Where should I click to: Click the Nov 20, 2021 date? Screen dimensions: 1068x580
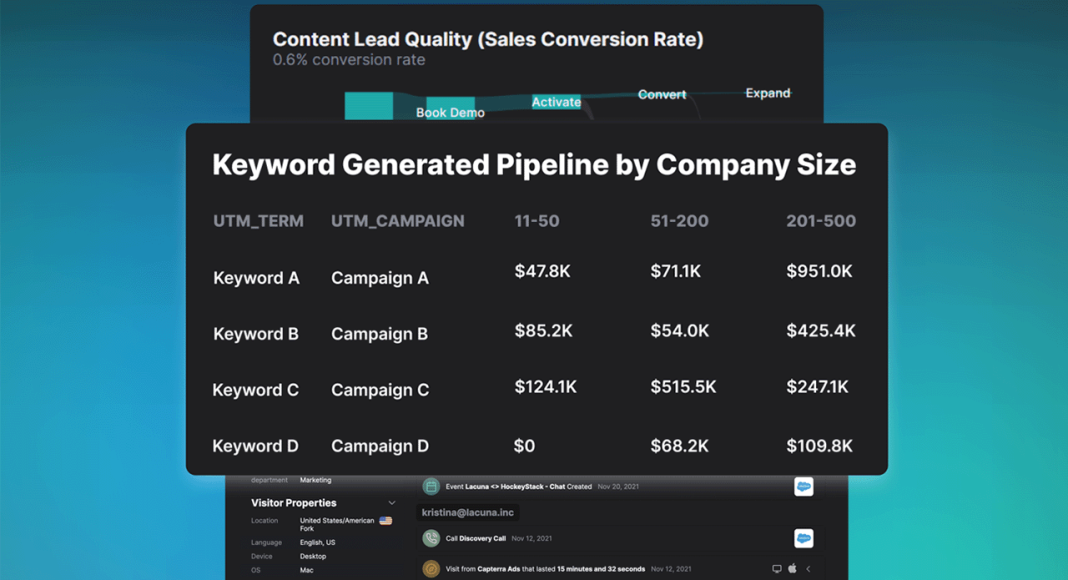click(x=618, y=487)
